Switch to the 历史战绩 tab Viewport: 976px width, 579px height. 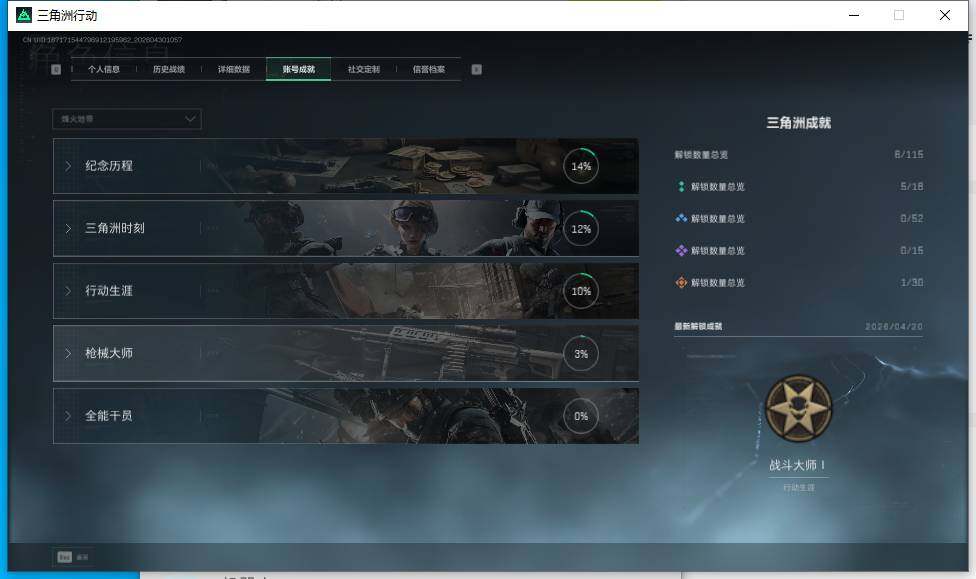tap(169, 70)
